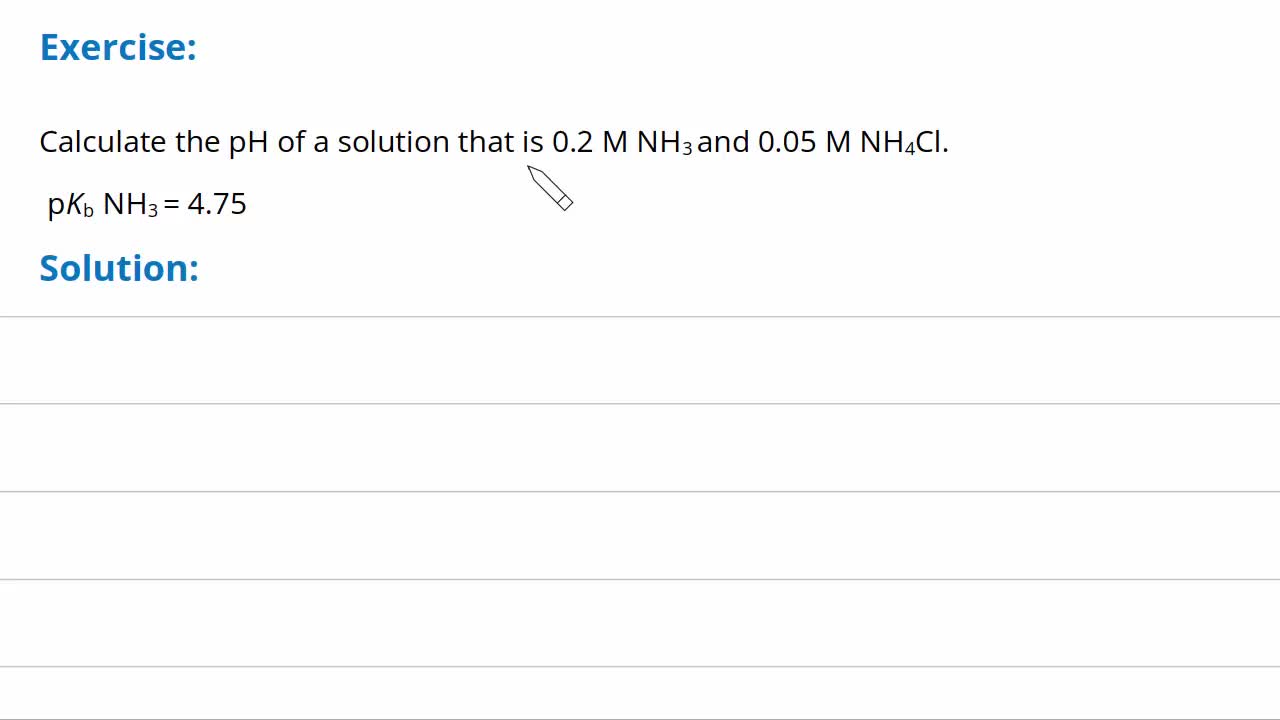The width and height of the screenshot is (1280, 720).
Task: Click the NH4Cl formula
Action: point(903,143)
